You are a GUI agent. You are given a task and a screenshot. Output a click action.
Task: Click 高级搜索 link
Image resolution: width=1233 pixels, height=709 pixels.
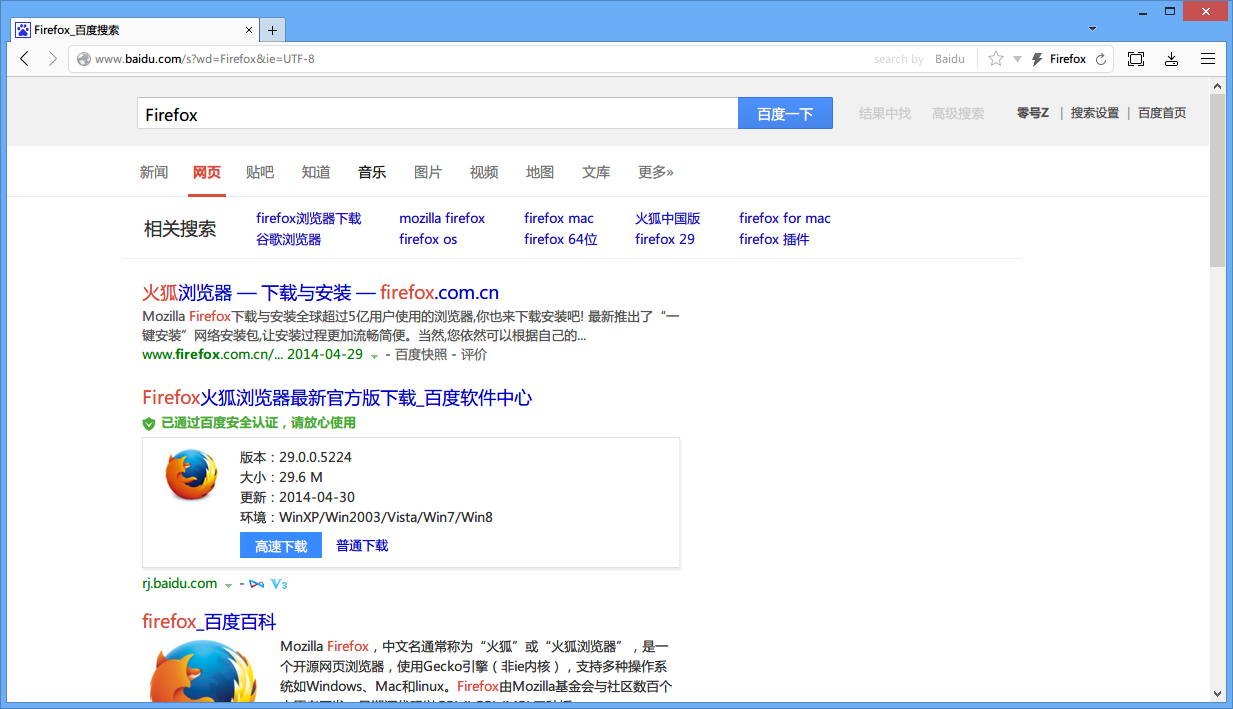[958, 114]
